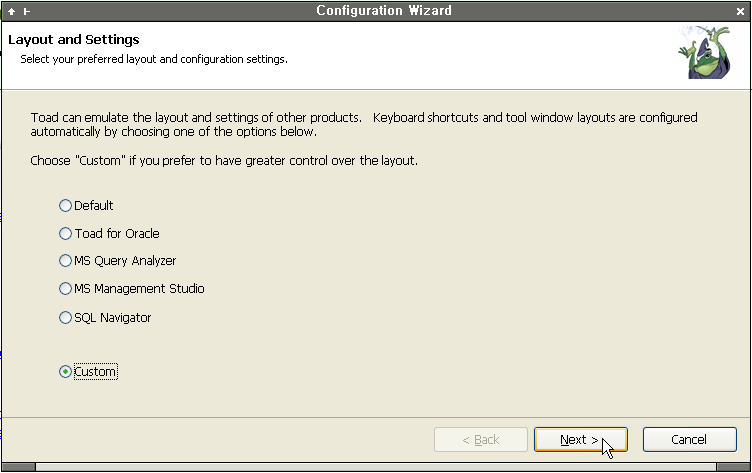The width and height of the screenshot is (752, 473).
Task: Click the Next button to continue
Action: (581, 439)
